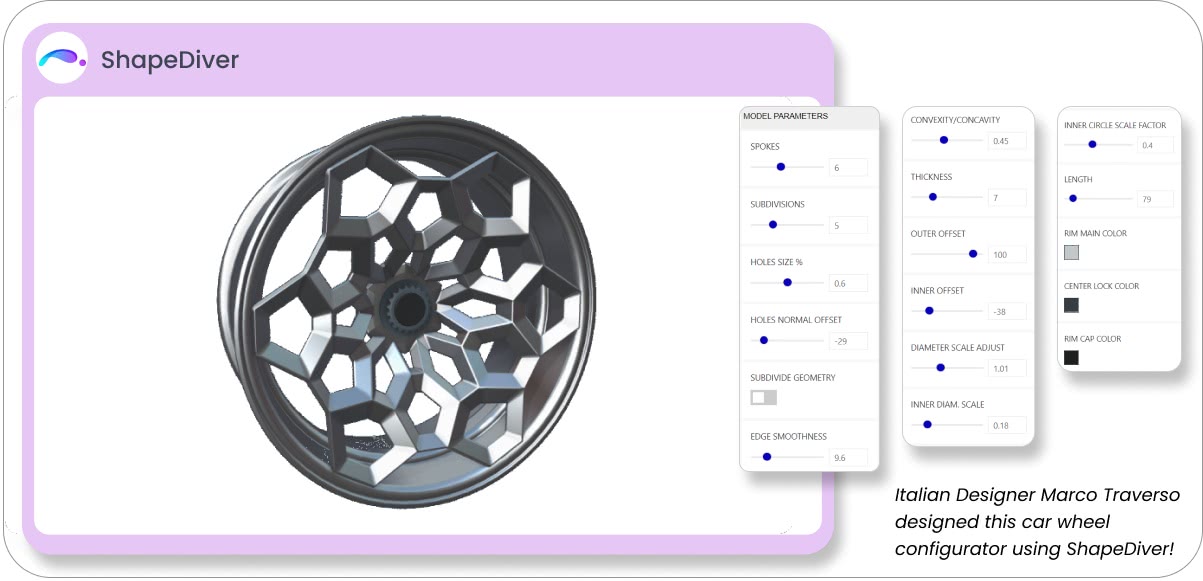1203x581 pixels.
Task: Click the Thickness value input field
Action: tap(1007, 198)
